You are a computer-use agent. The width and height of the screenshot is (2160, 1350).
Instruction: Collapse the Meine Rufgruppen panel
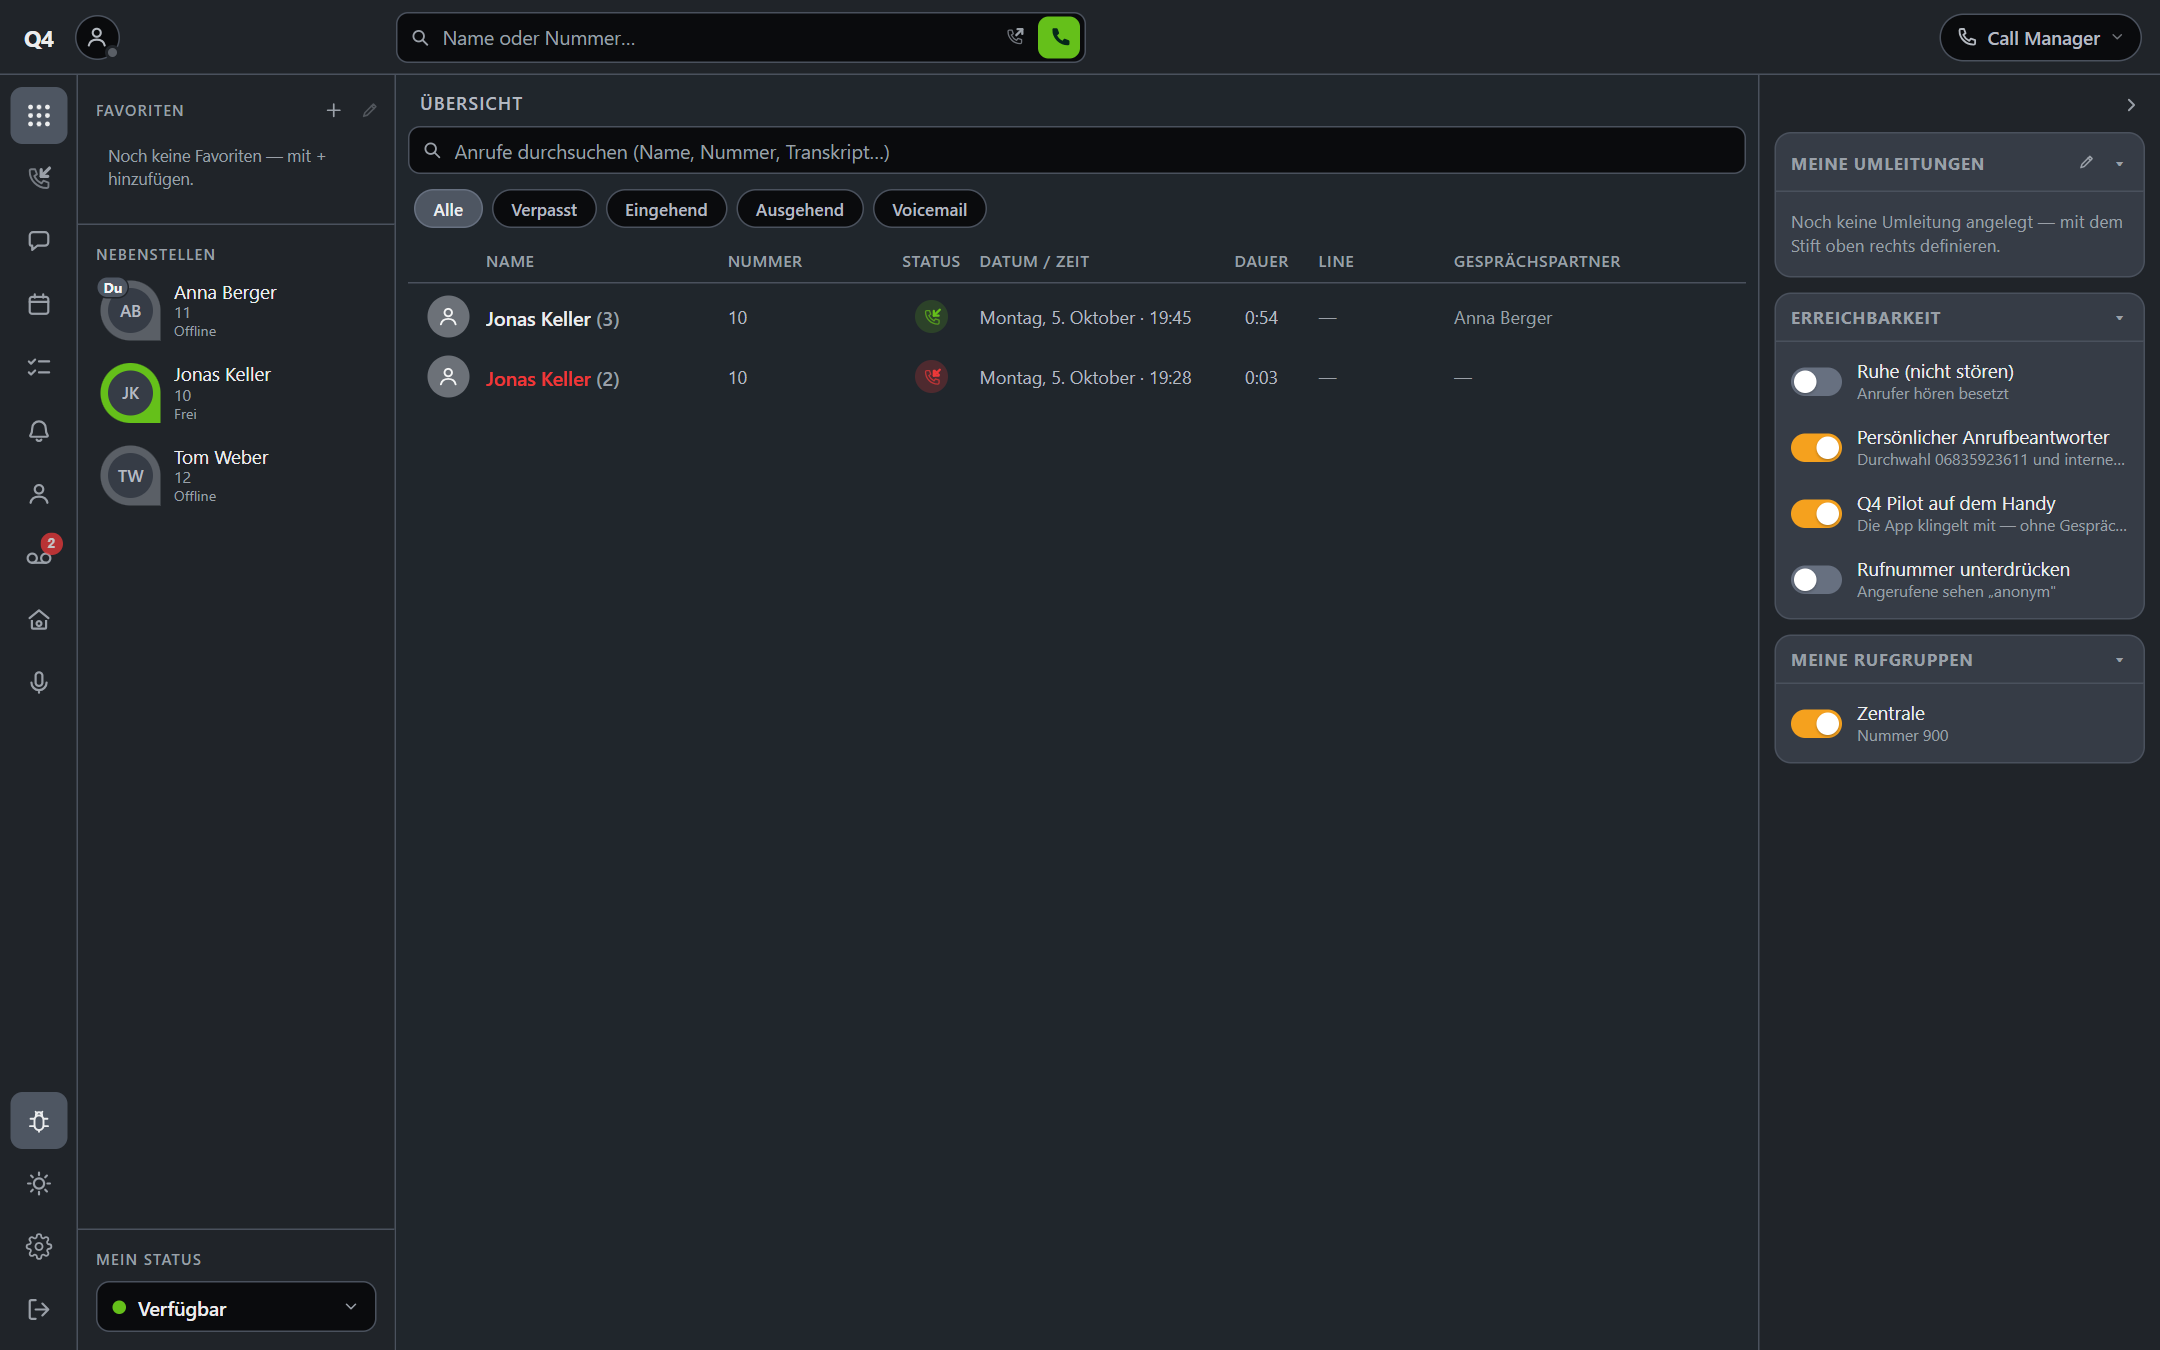[2120, 660]
